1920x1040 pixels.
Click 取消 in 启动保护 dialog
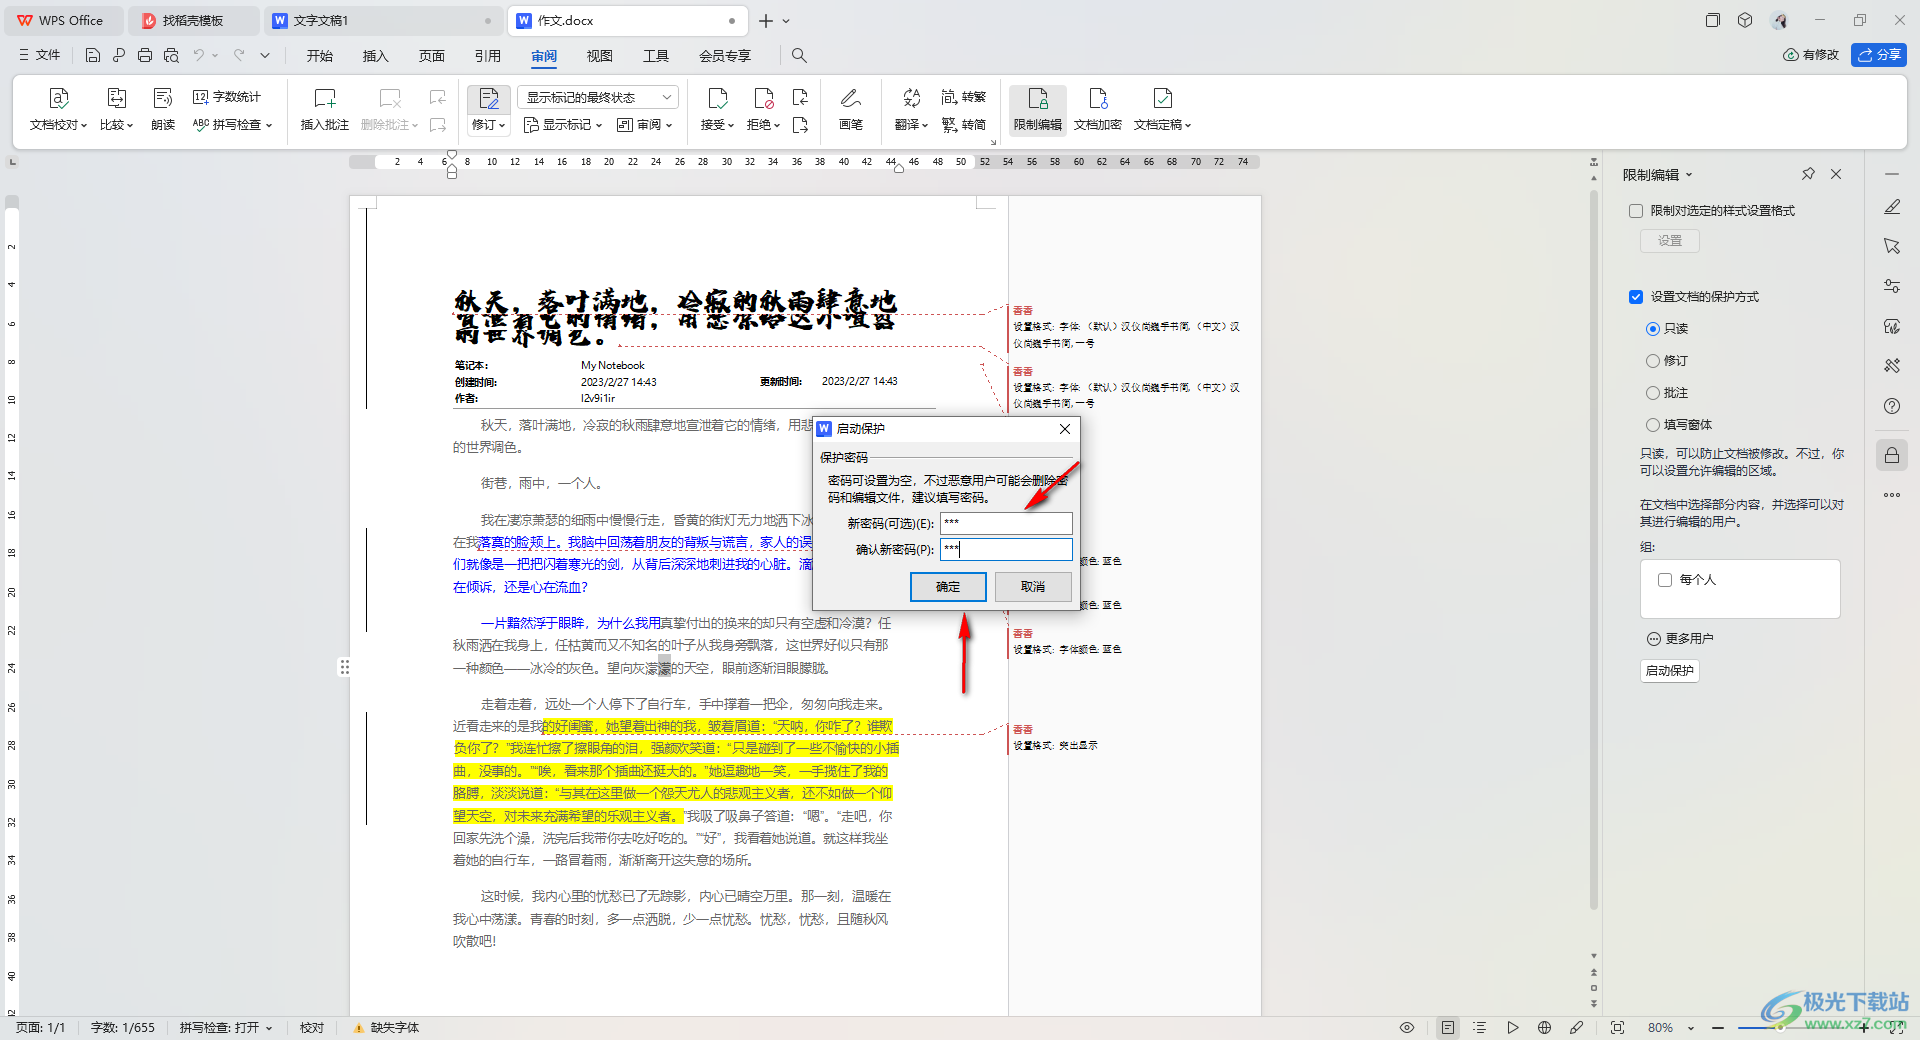(x=1033, y=587)
